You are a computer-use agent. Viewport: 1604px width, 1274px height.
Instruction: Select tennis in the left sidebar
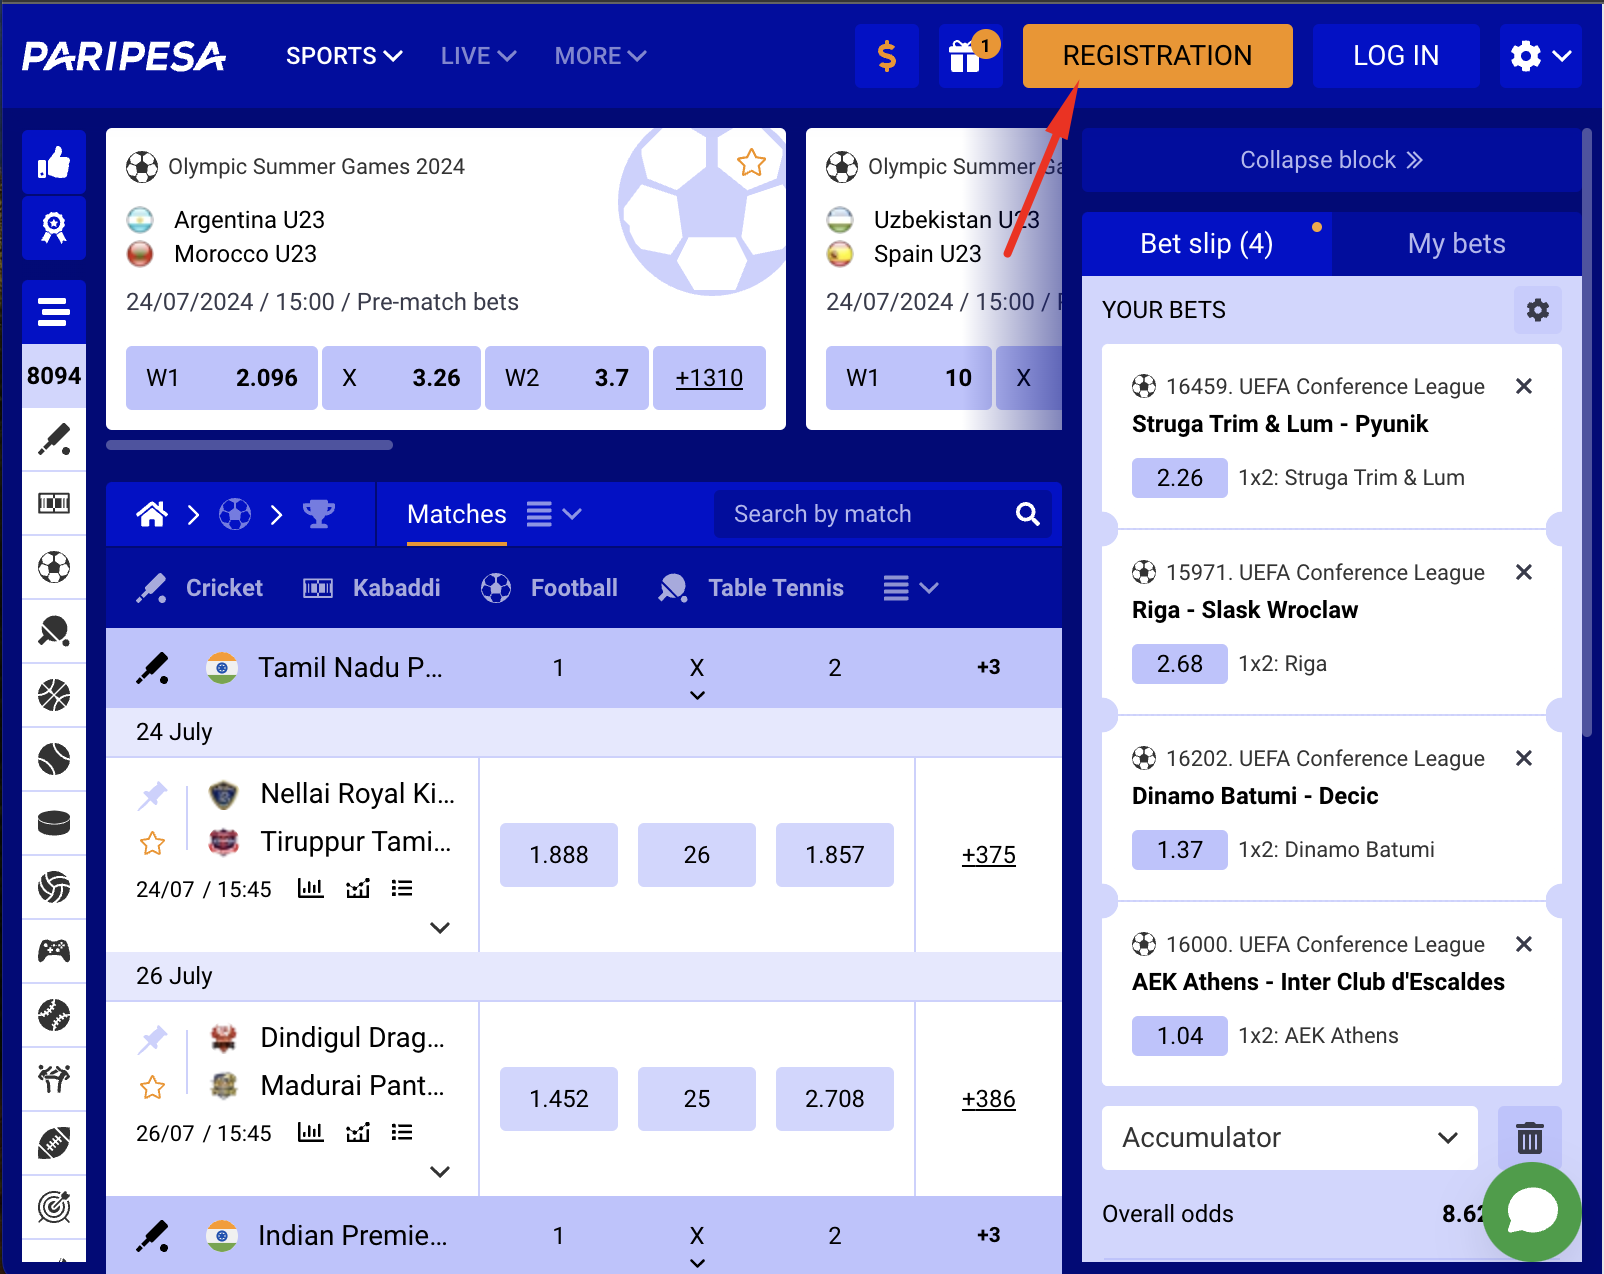(54, 759)
